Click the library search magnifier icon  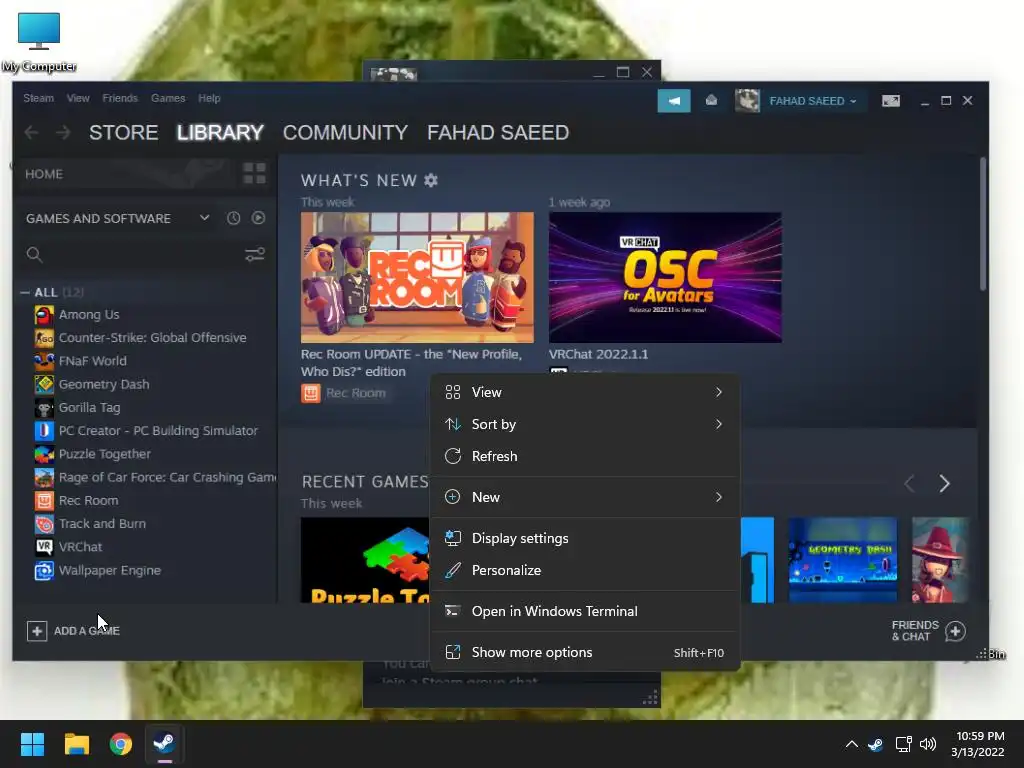tap(35, 255)
